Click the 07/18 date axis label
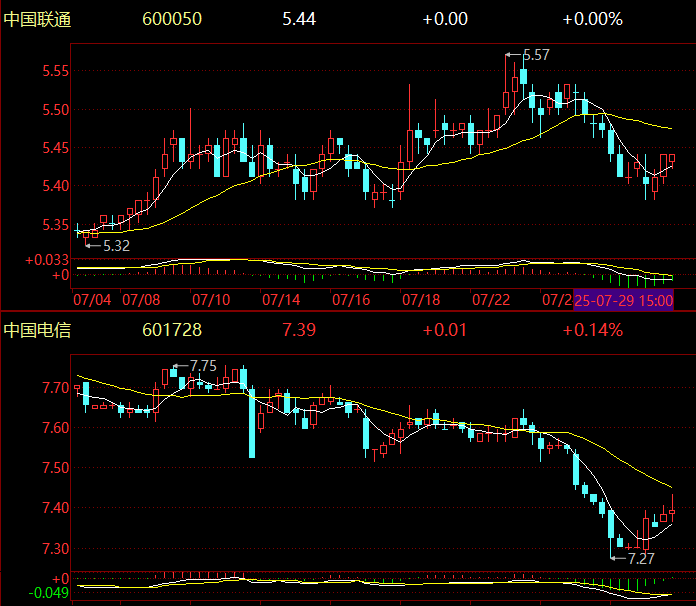Viewport: 696px width, 606px height. click(x=421, y=300)
